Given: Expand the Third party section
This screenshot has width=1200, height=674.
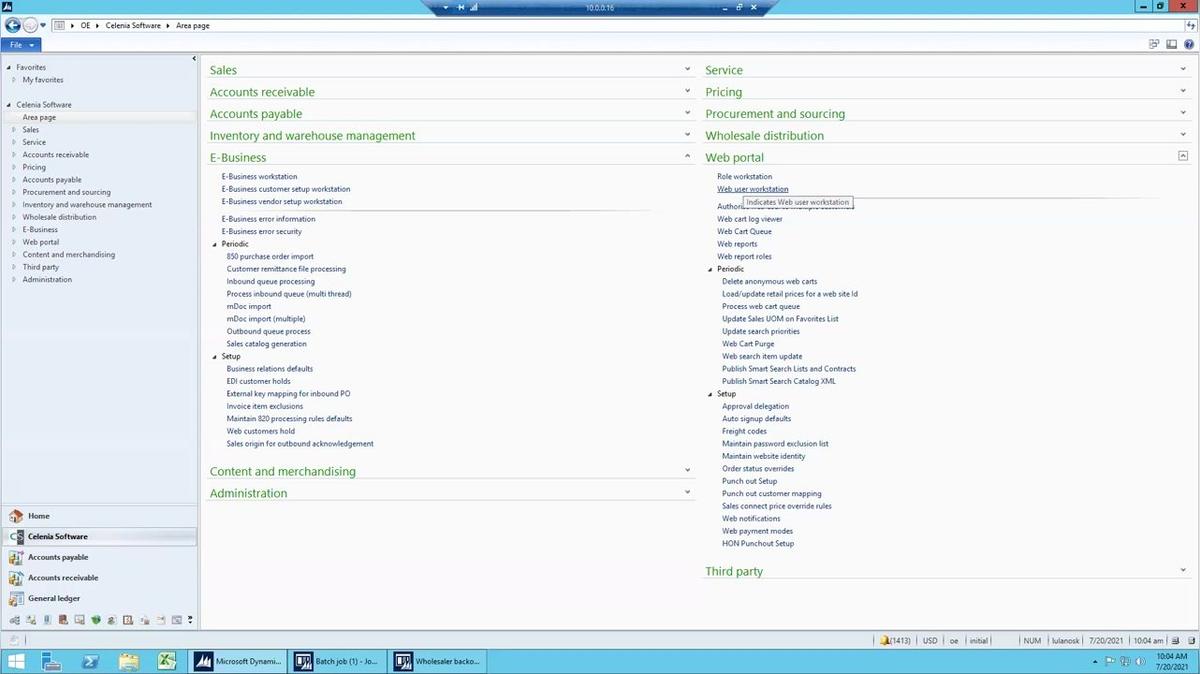Looking at the screenshot, I should coord(1183,571).
